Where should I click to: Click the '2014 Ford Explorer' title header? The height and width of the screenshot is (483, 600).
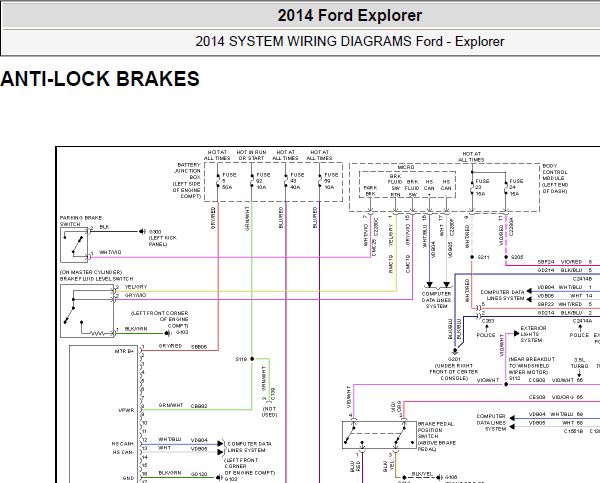[349, 16]
